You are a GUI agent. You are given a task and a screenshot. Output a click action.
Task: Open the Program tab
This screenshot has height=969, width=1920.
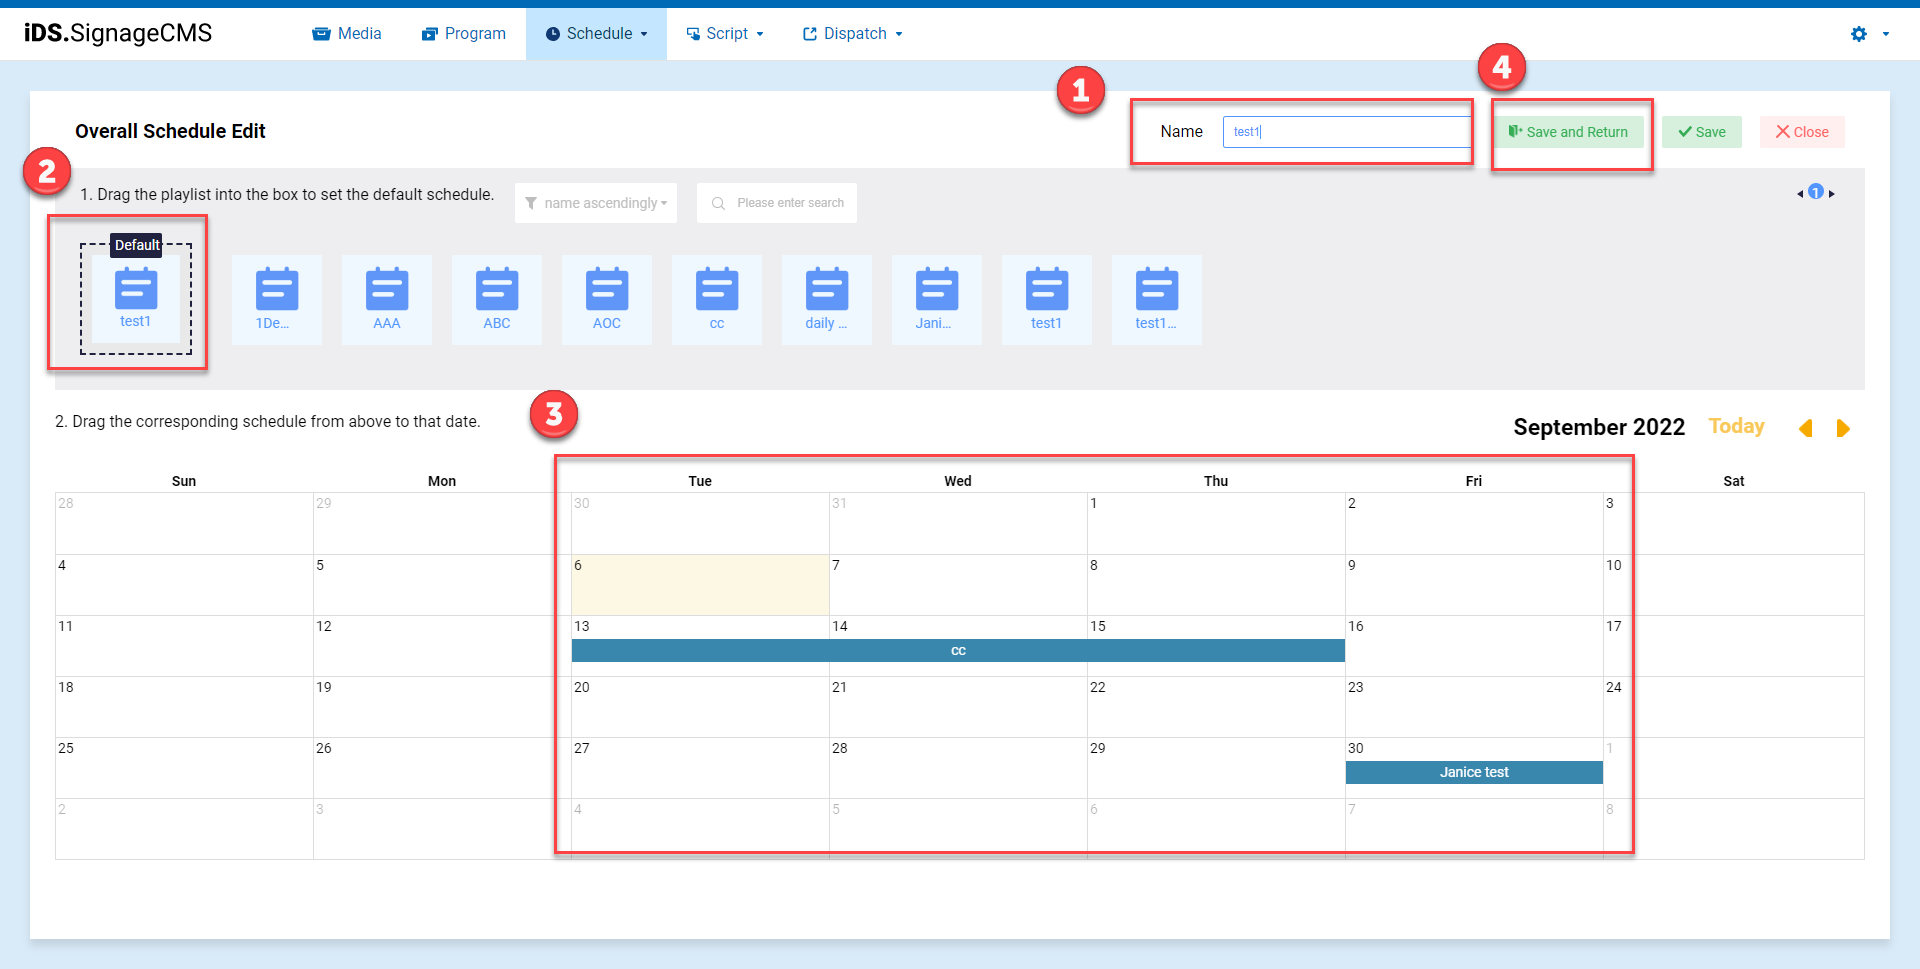click(x=464, y=34)
